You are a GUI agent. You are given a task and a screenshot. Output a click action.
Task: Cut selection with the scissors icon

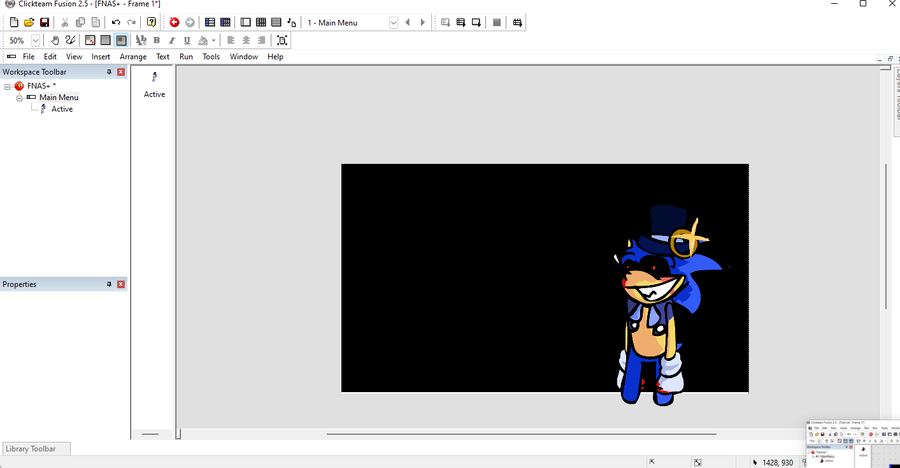[x=65, y=22]
